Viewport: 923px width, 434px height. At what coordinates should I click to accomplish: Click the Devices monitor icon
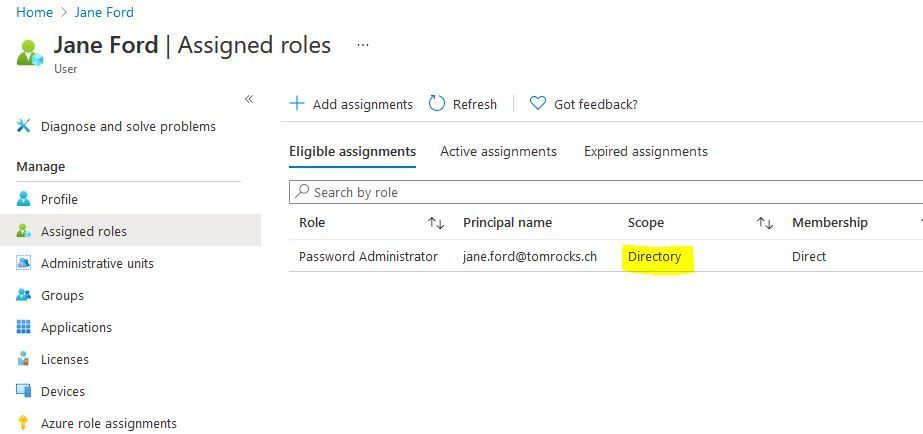(x=24, y=391)
